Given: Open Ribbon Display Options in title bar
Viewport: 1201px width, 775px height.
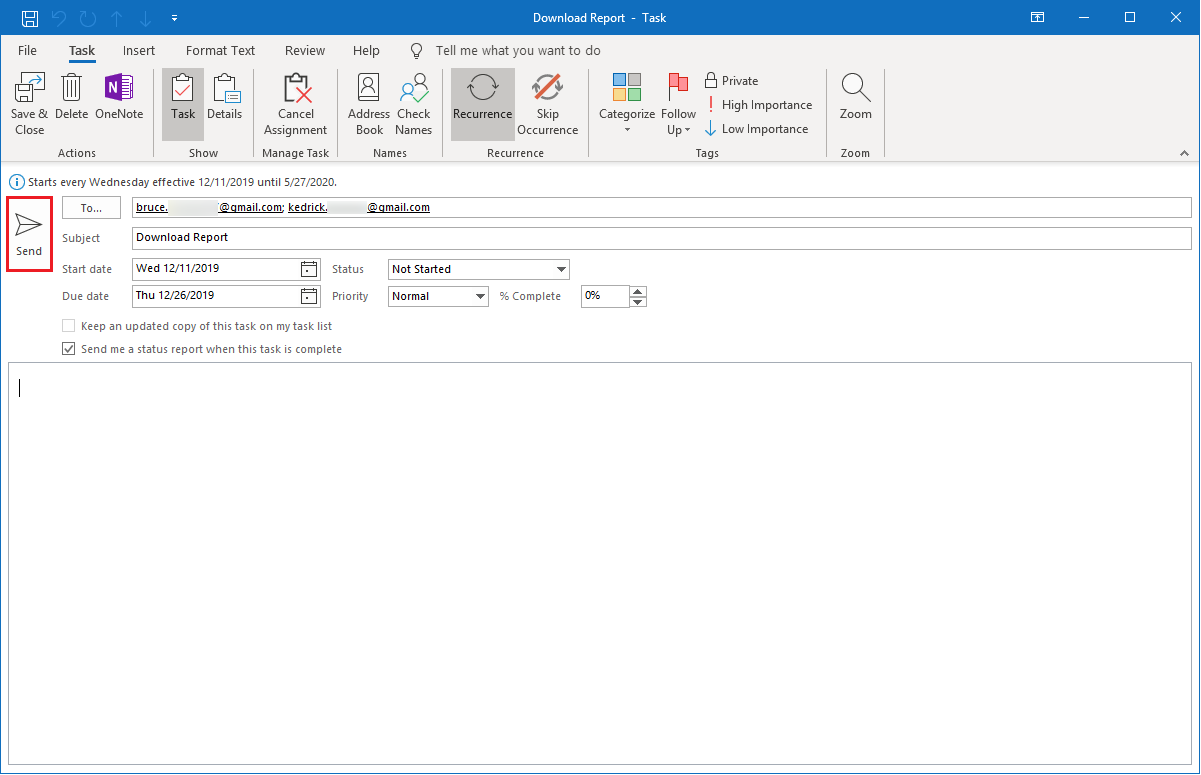Looking at the screenshot, I should [1039, 18].
